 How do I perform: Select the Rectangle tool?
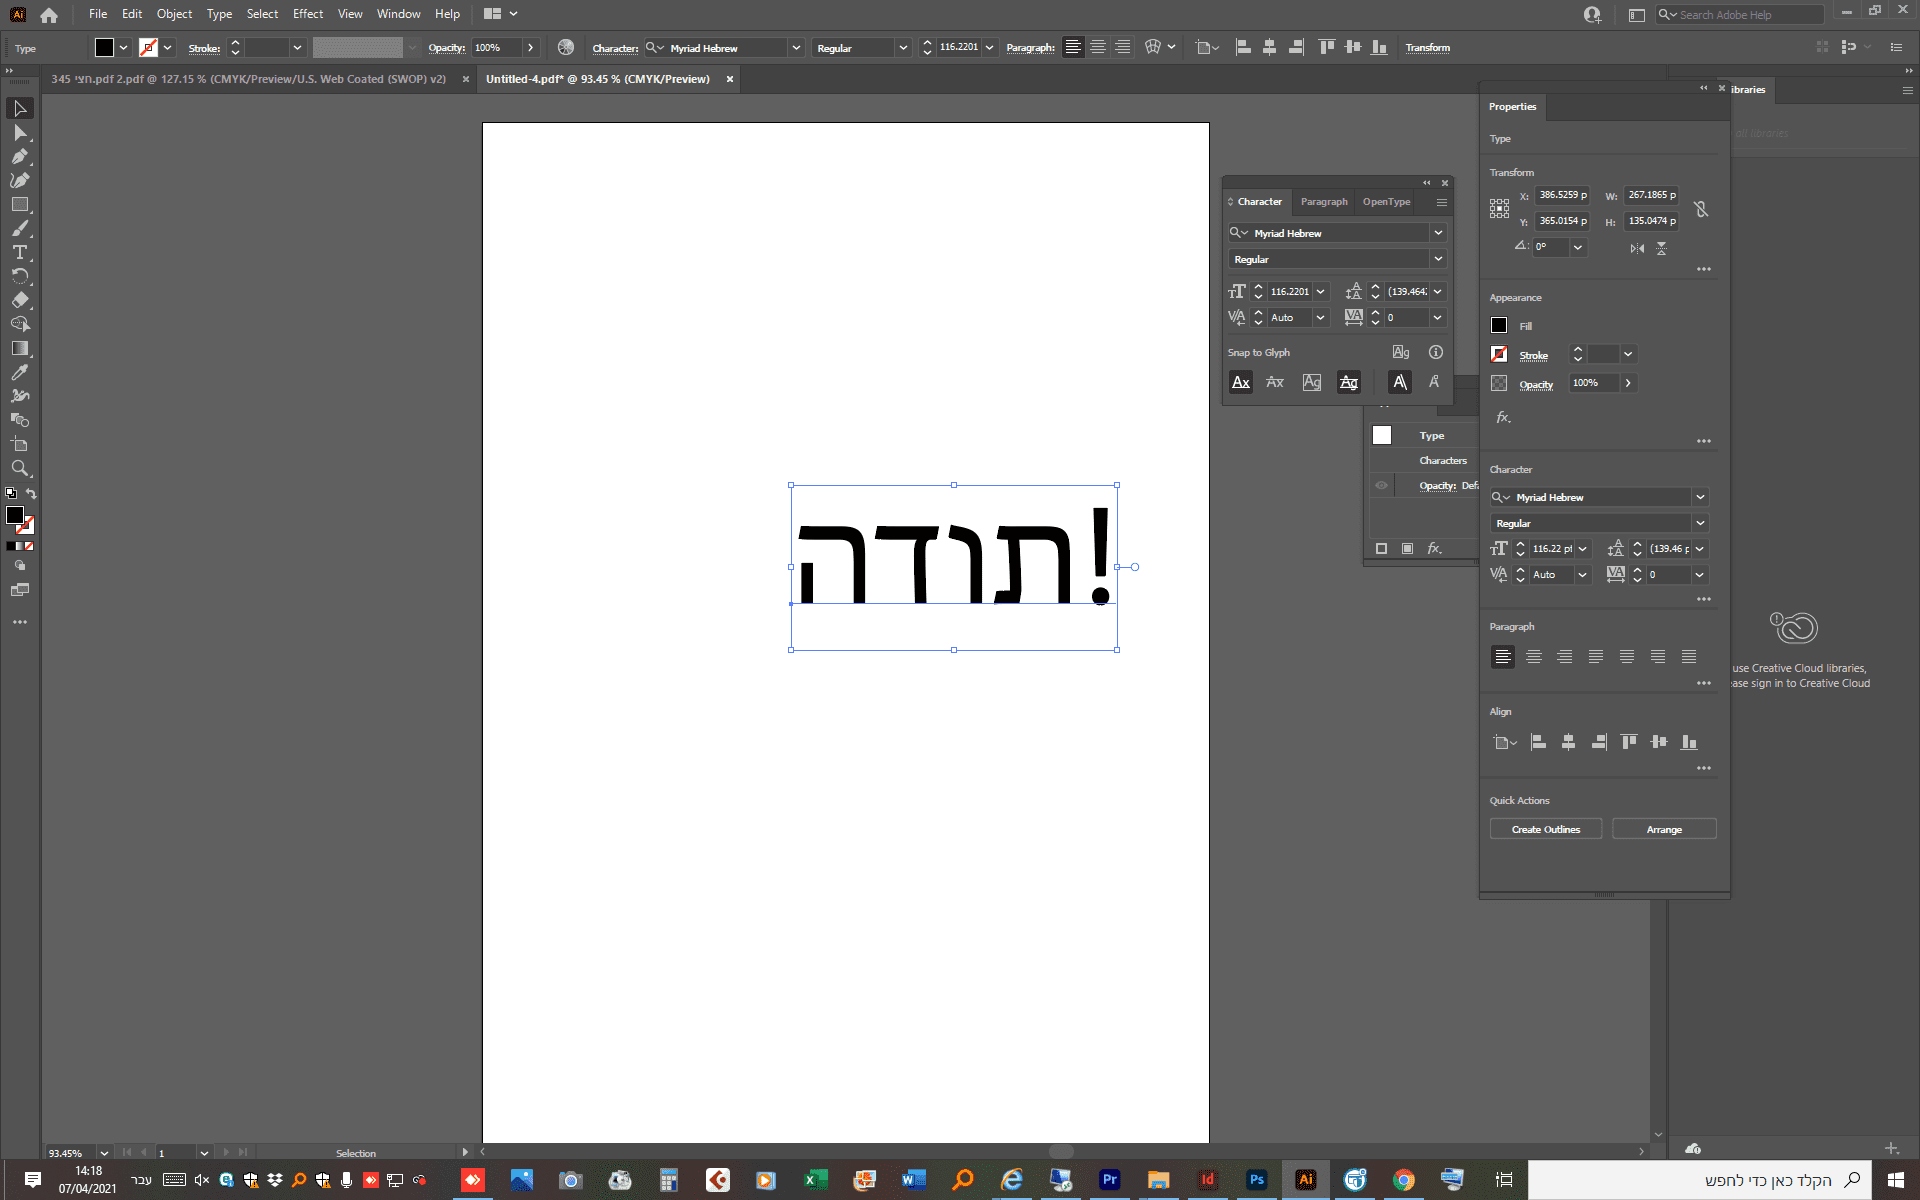tap(19, 204)
